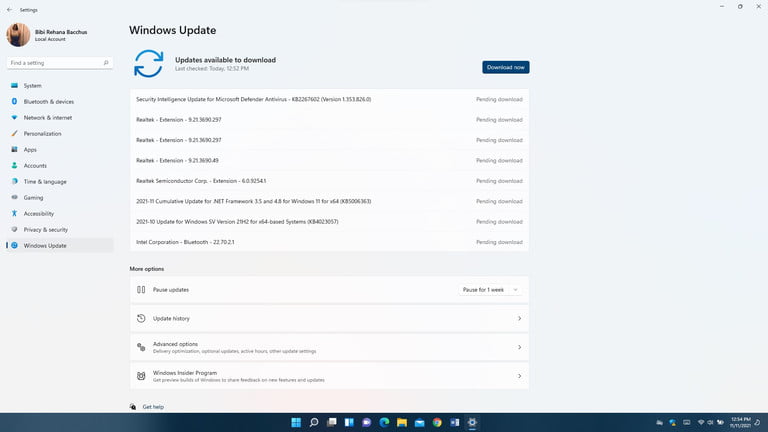
Task: Click the back arrow in Settings title bar
Action: (x=10, y=10)
